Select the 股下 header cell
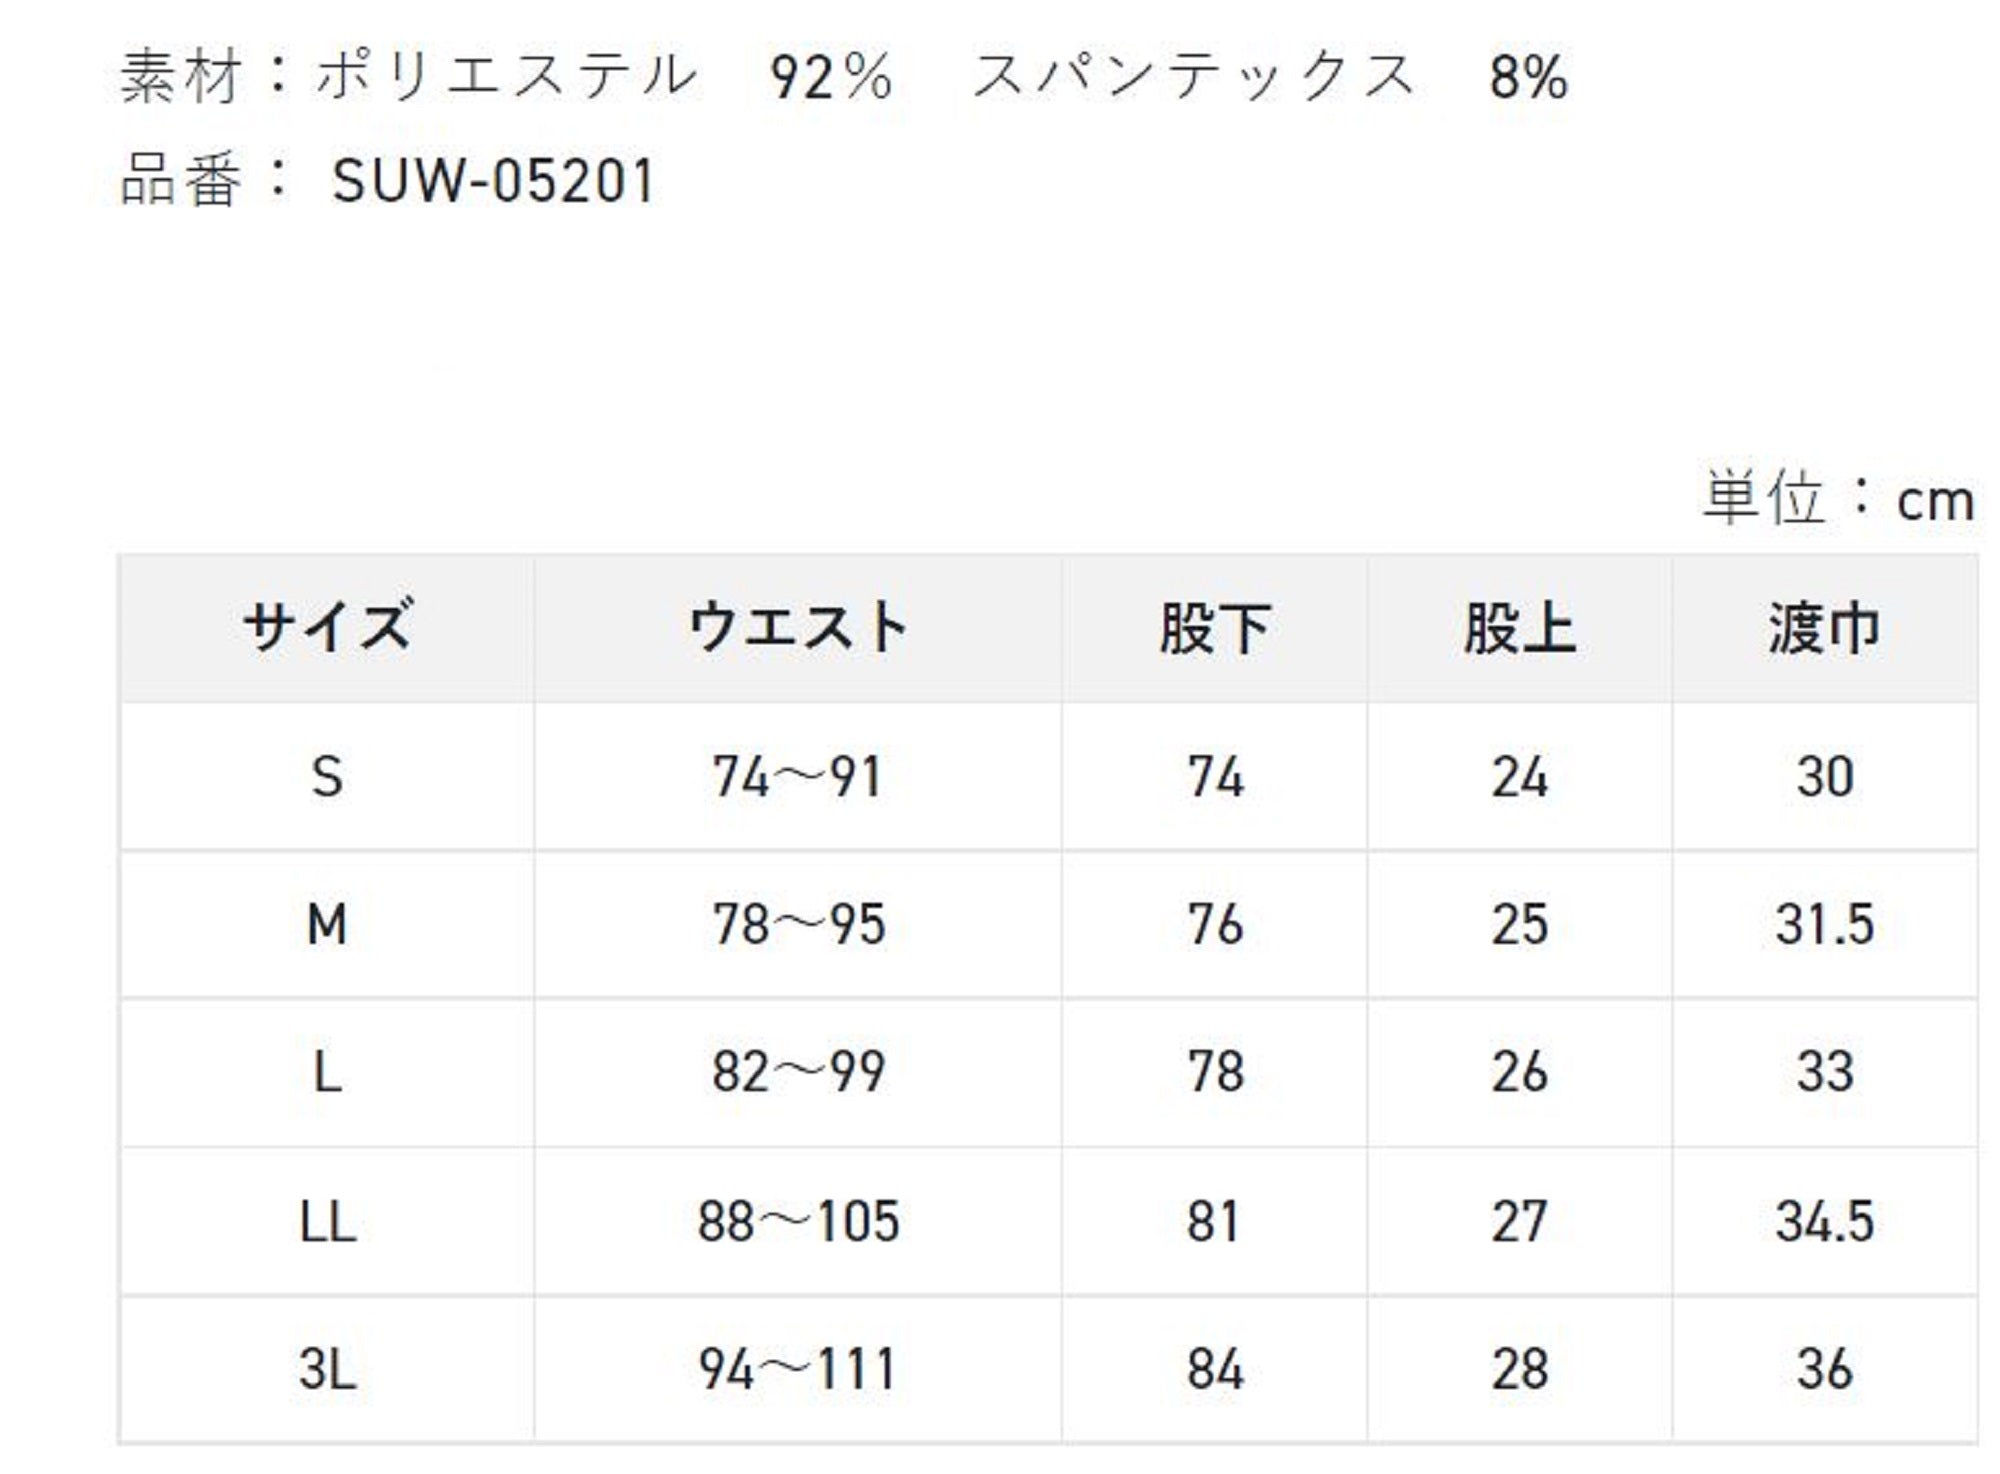This screenshot has width=2000, height=1474. click(x=1215, y=628)
